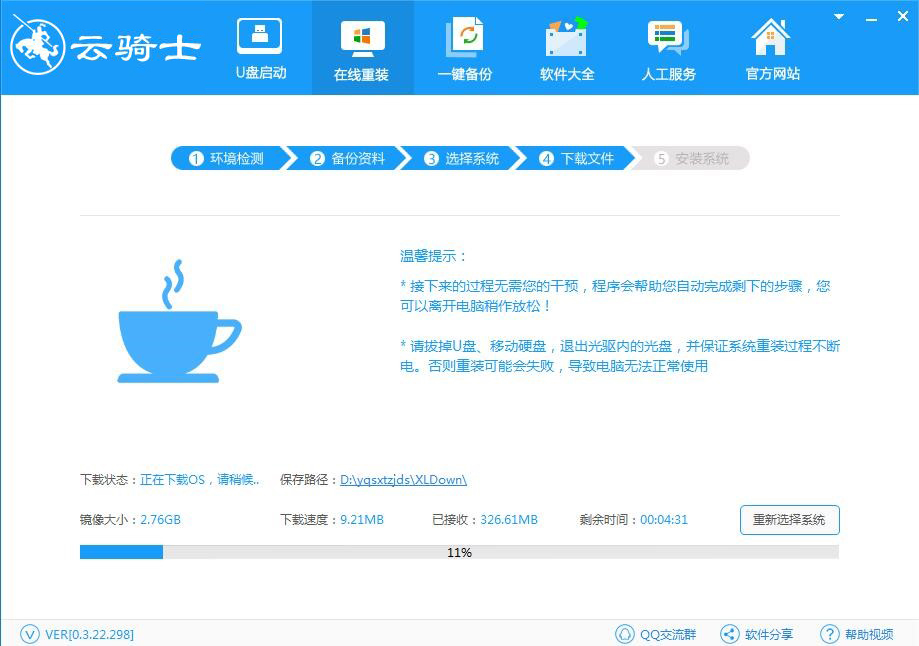Expand the top-right dropdown arrow

tap(837, 17)
